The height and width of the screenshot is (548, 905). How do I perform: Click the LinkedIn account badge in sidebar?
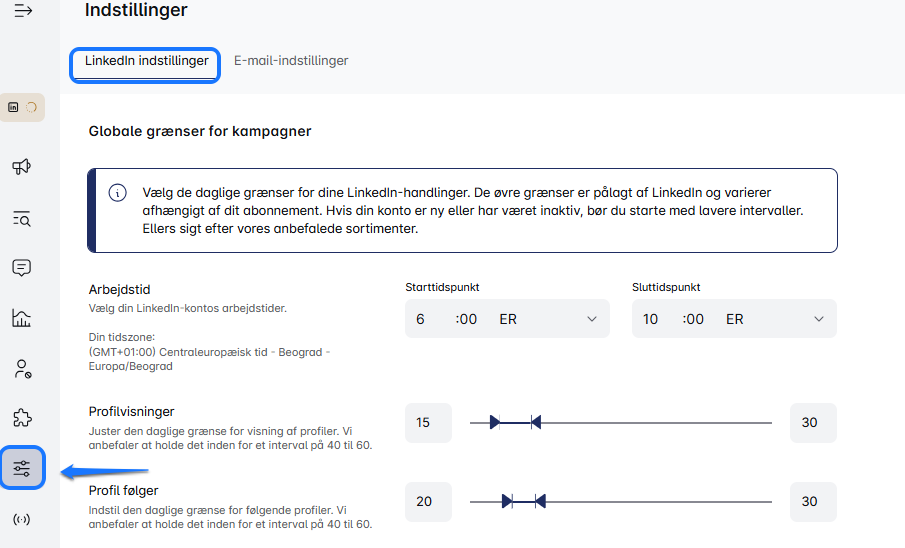coord(22,107)
